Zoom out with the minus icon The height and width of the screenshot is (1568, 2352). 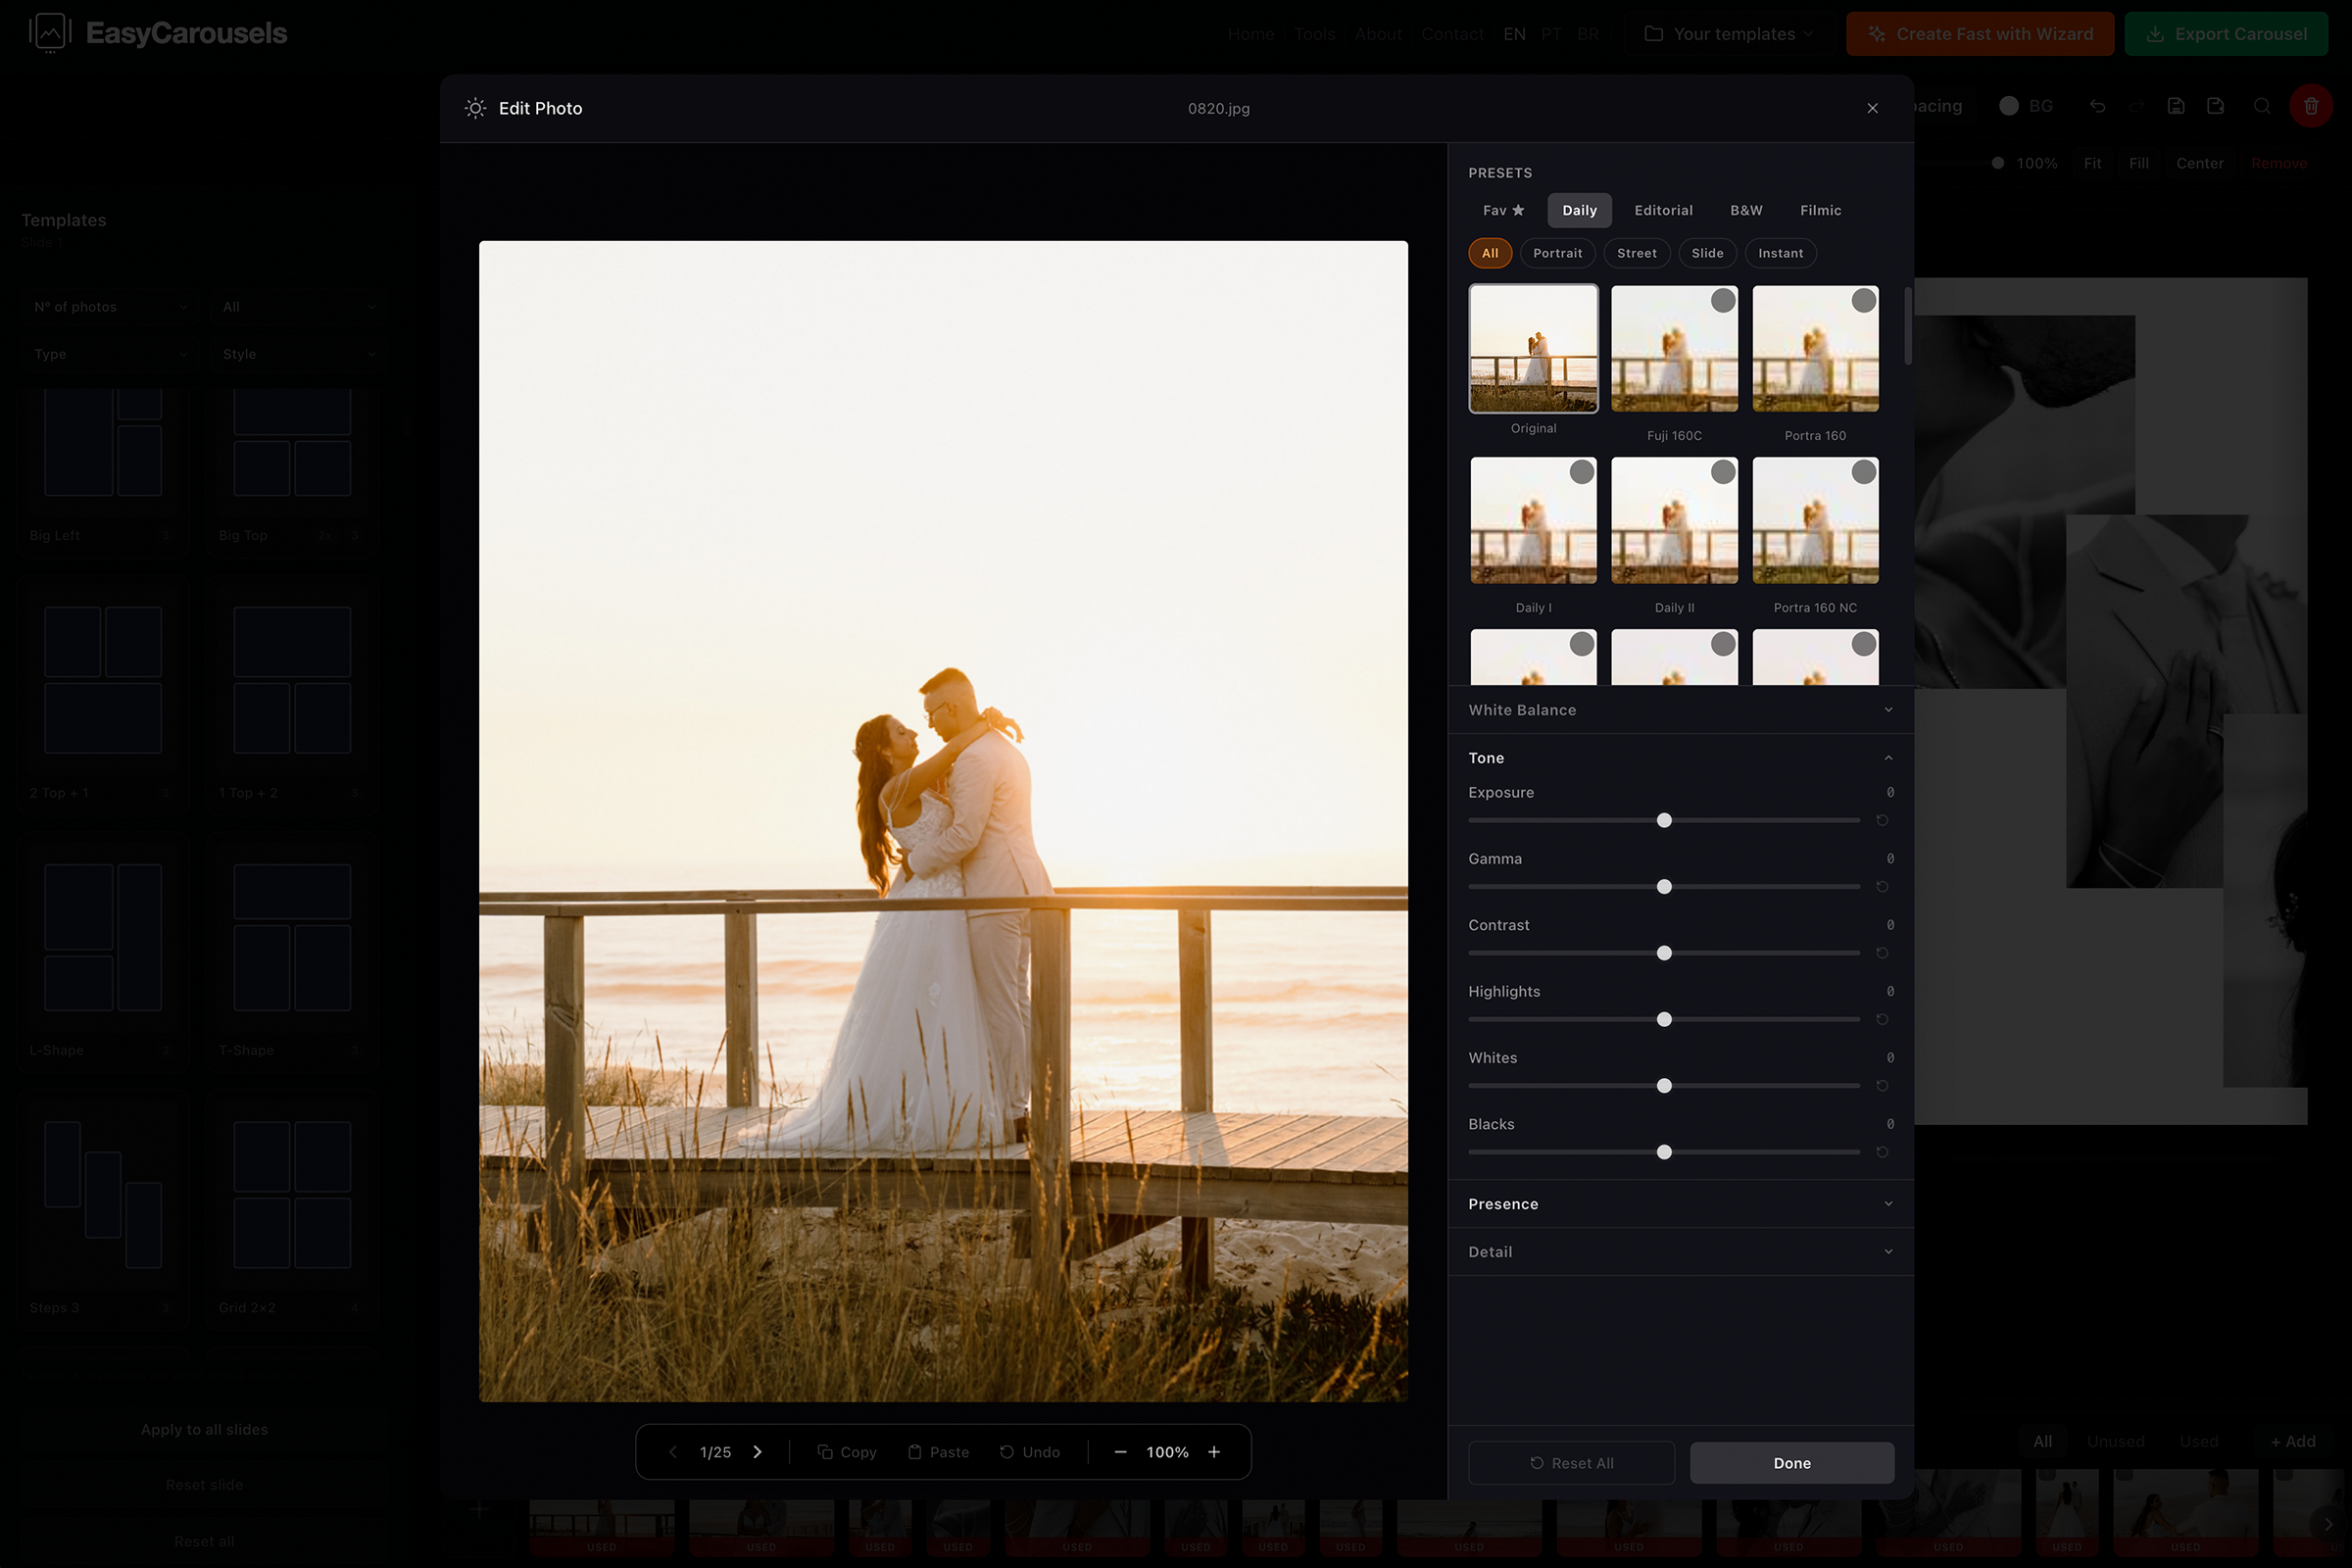pyautogui.click(x=1120, y=1452)
